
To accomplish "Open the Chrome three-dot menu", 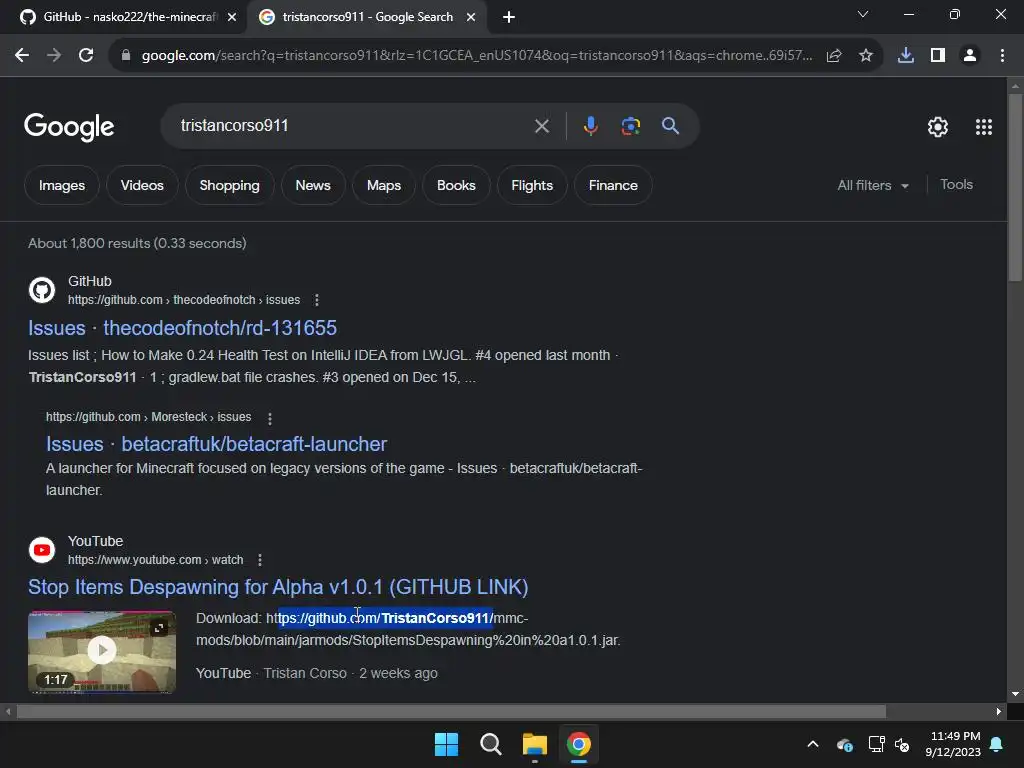I will [1002, 56].
